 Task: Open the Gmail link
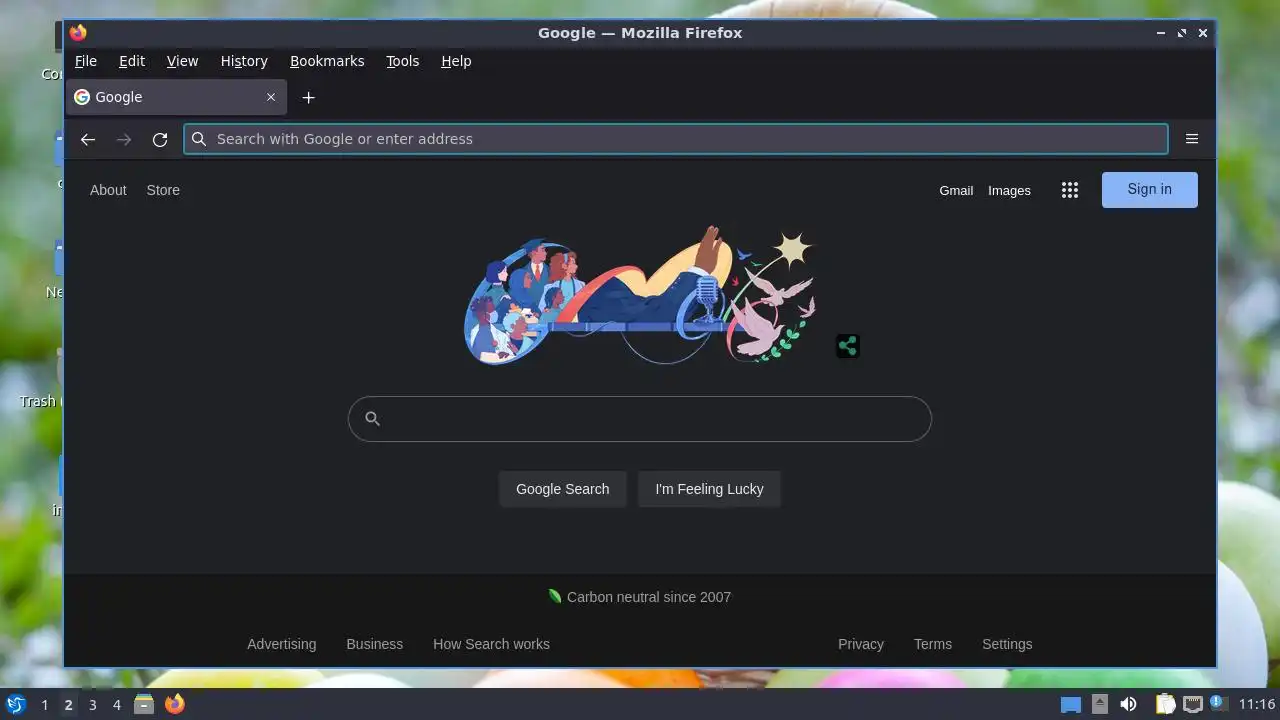pos(956,190)
